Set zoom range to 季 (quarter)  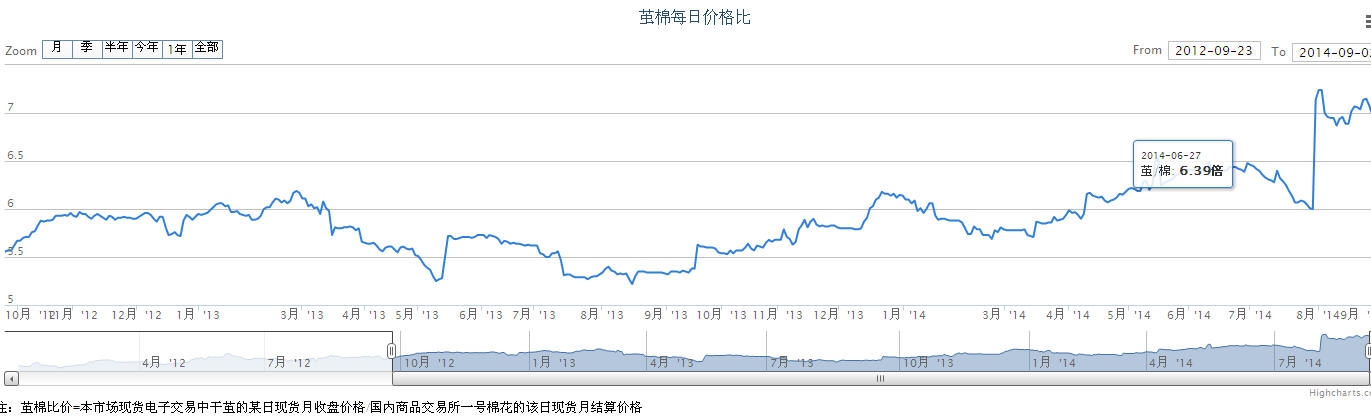click(x=87, y=49)
